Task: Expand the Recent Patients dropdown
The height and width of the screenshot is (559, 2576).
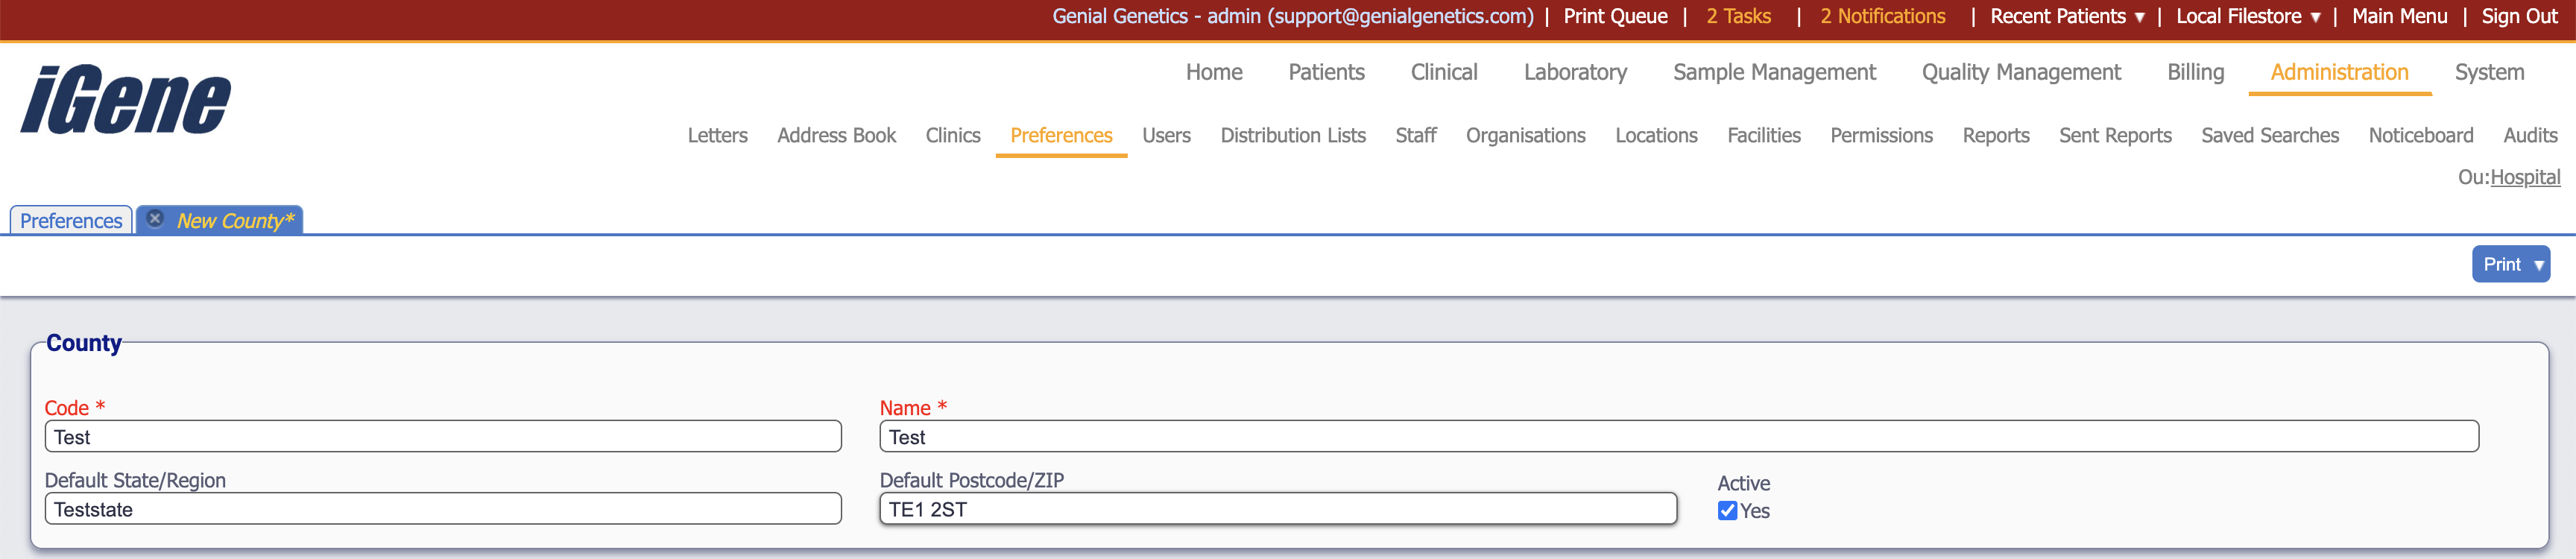Action: [x=2066, y=17]
